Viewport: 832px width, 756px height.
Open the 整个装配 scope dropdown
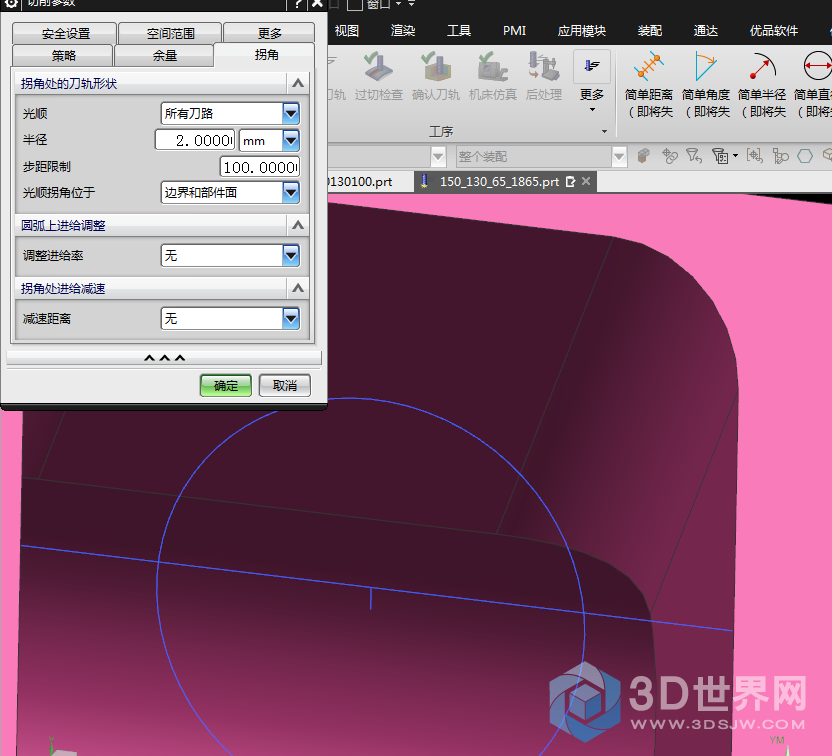pos(541,157)
